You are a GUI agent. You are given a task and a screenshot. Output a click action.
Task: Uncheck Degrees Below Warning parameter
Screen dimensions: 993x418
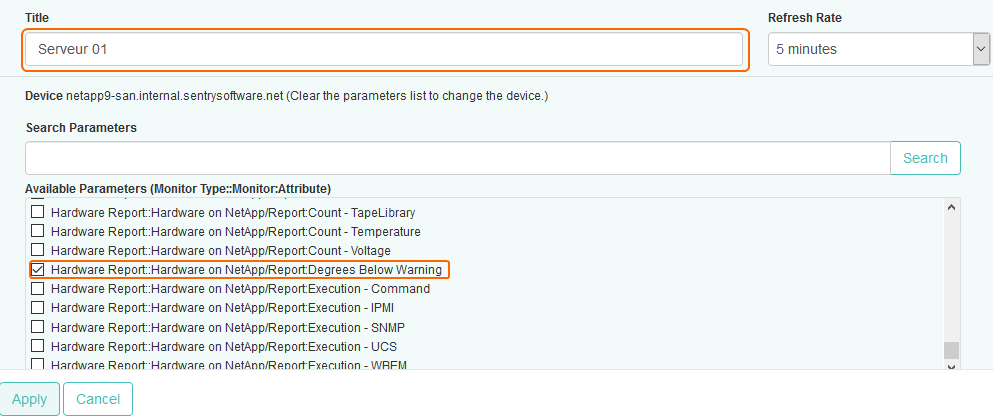38,270
